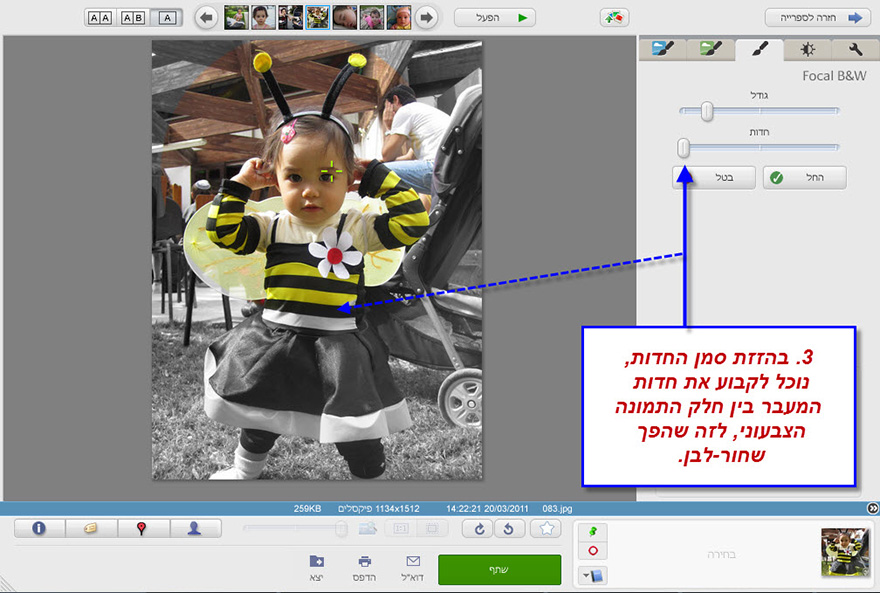This screenshot has width=880, height=593.
Task: Open the Focal B&W brush effects tab
Action: 758,48
